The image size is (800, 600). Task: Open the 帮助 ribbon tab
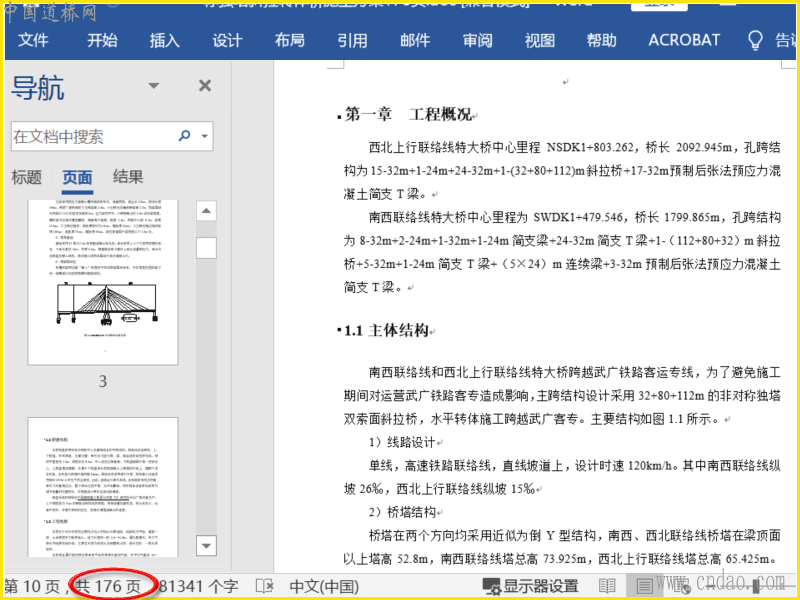click(602, 40)
